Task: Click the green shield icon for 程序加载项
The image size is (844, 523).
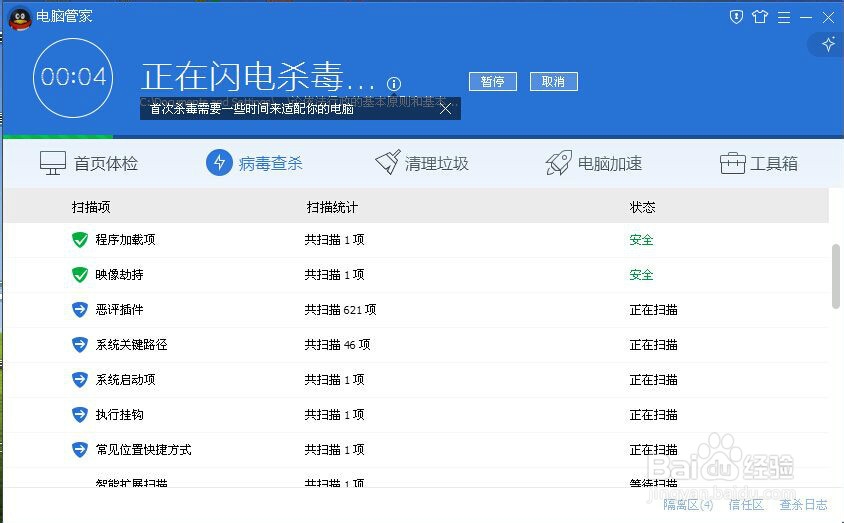Action: pos(80,240)
